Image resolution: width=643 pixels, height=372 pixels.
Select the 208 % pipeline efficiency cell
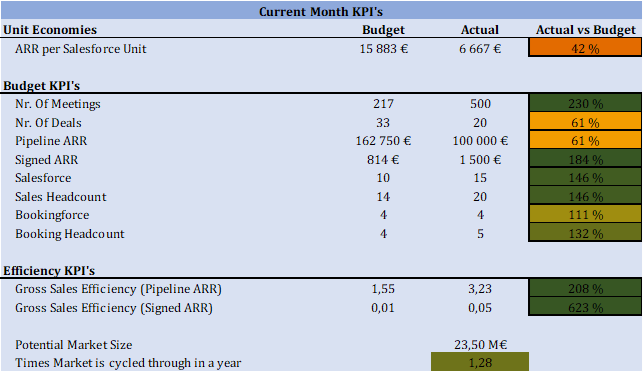click(x=585, y=288)
